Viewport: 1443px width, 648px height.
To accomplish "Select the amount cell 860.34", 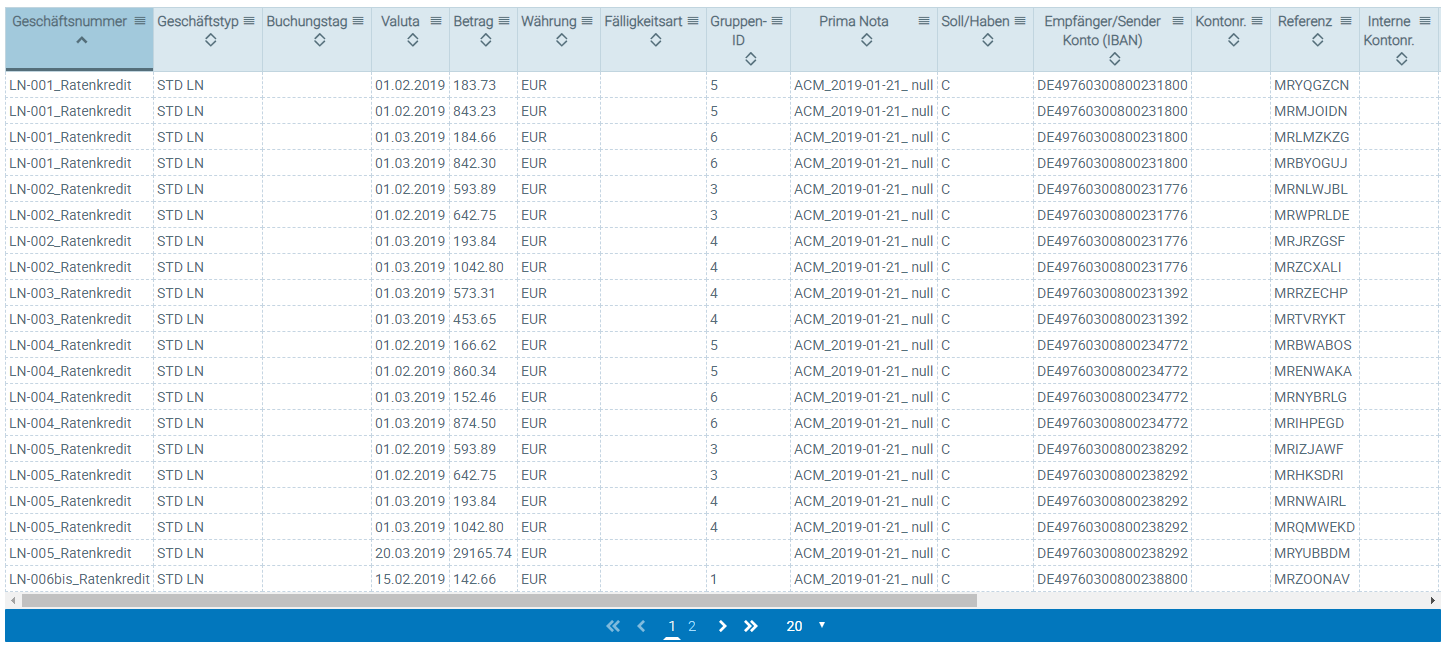I will 482,371.
